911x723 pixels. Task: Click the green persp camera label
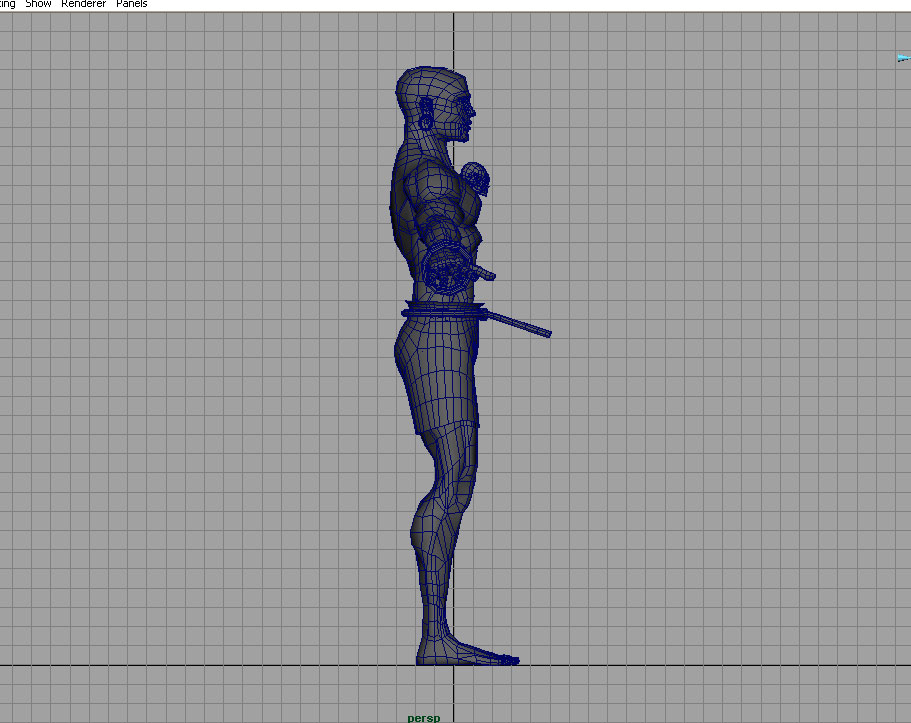(x=424, y=718)
